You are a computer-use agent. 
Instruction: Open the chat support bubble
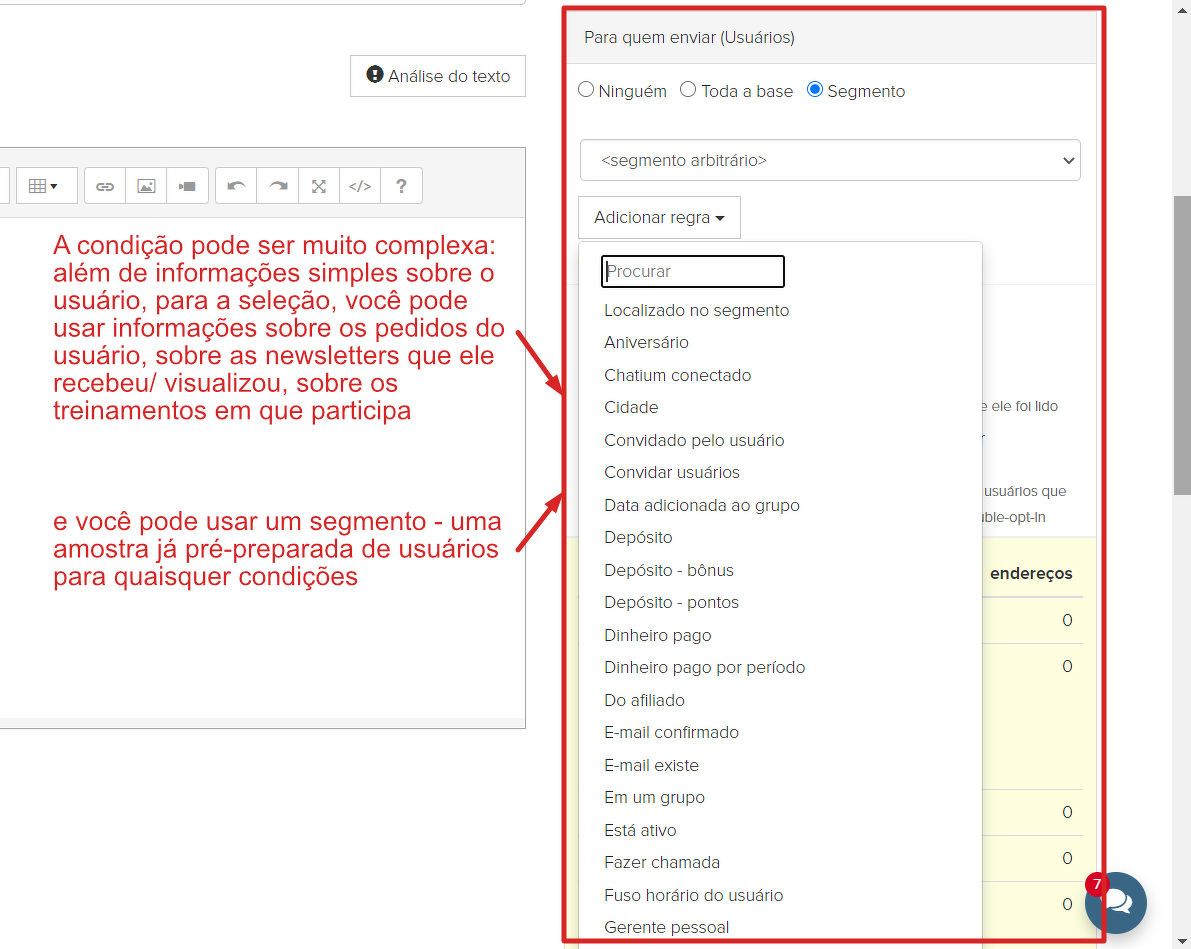1116,903
